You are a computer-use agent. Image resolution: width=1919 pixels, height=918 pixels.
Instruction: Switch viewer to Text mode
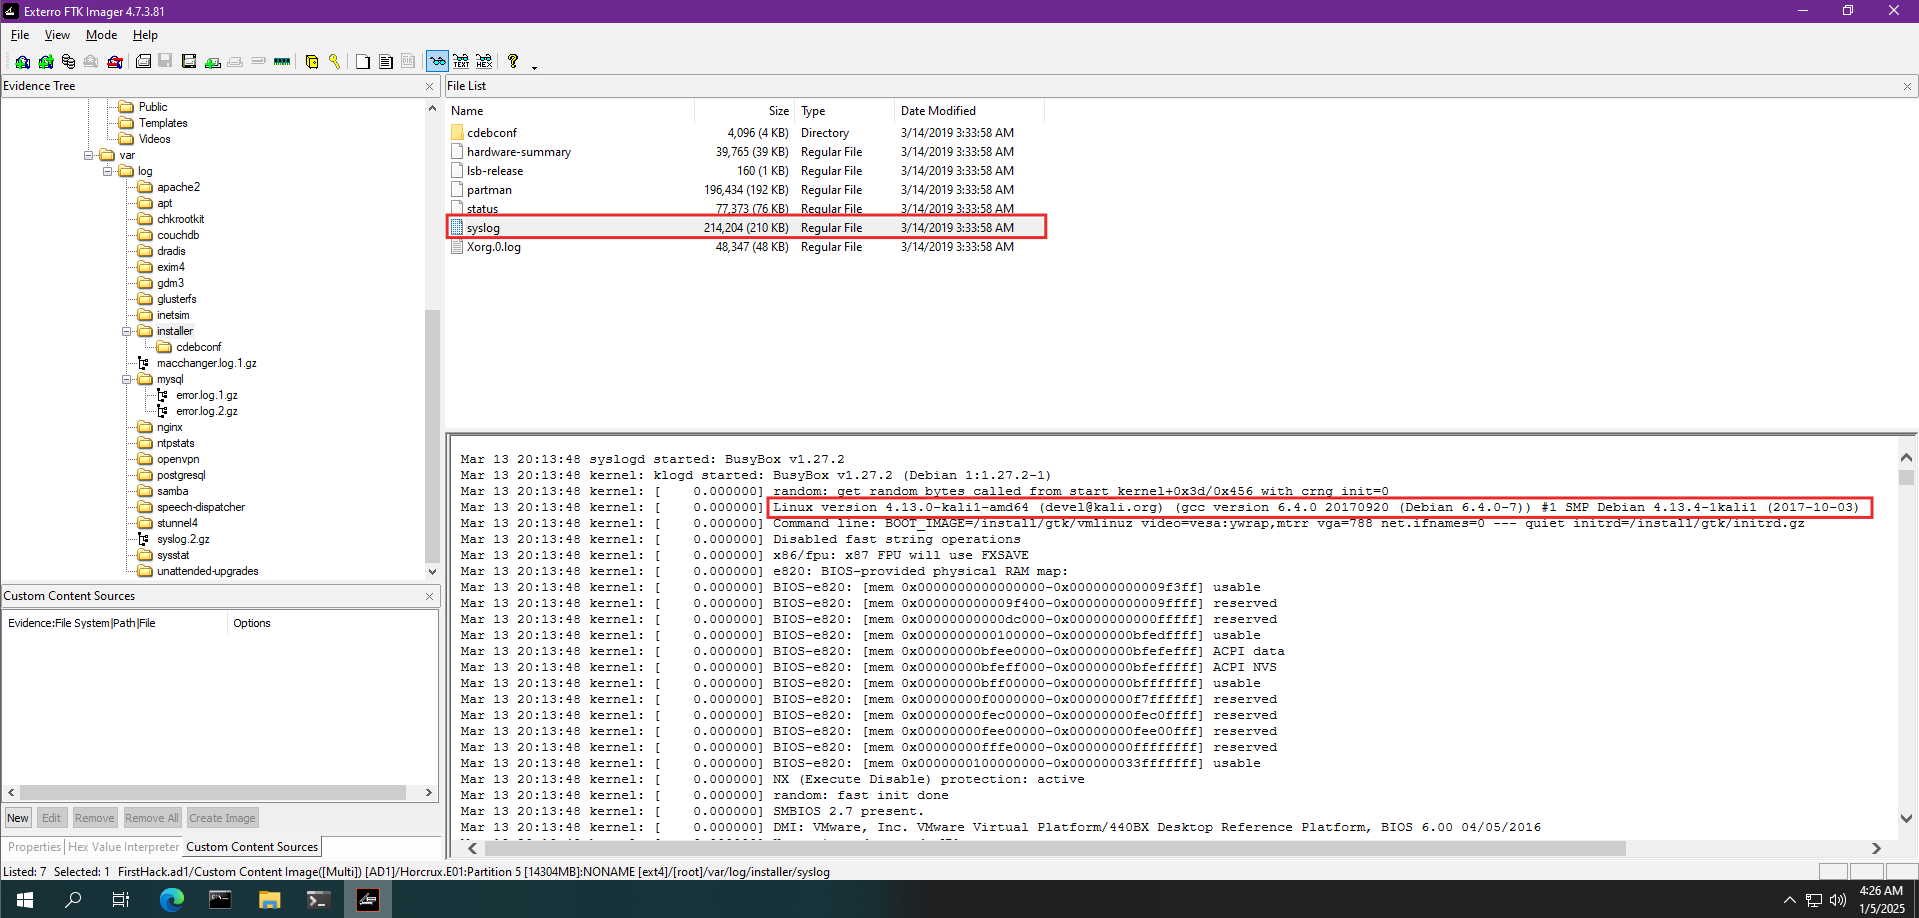[461, 62]
